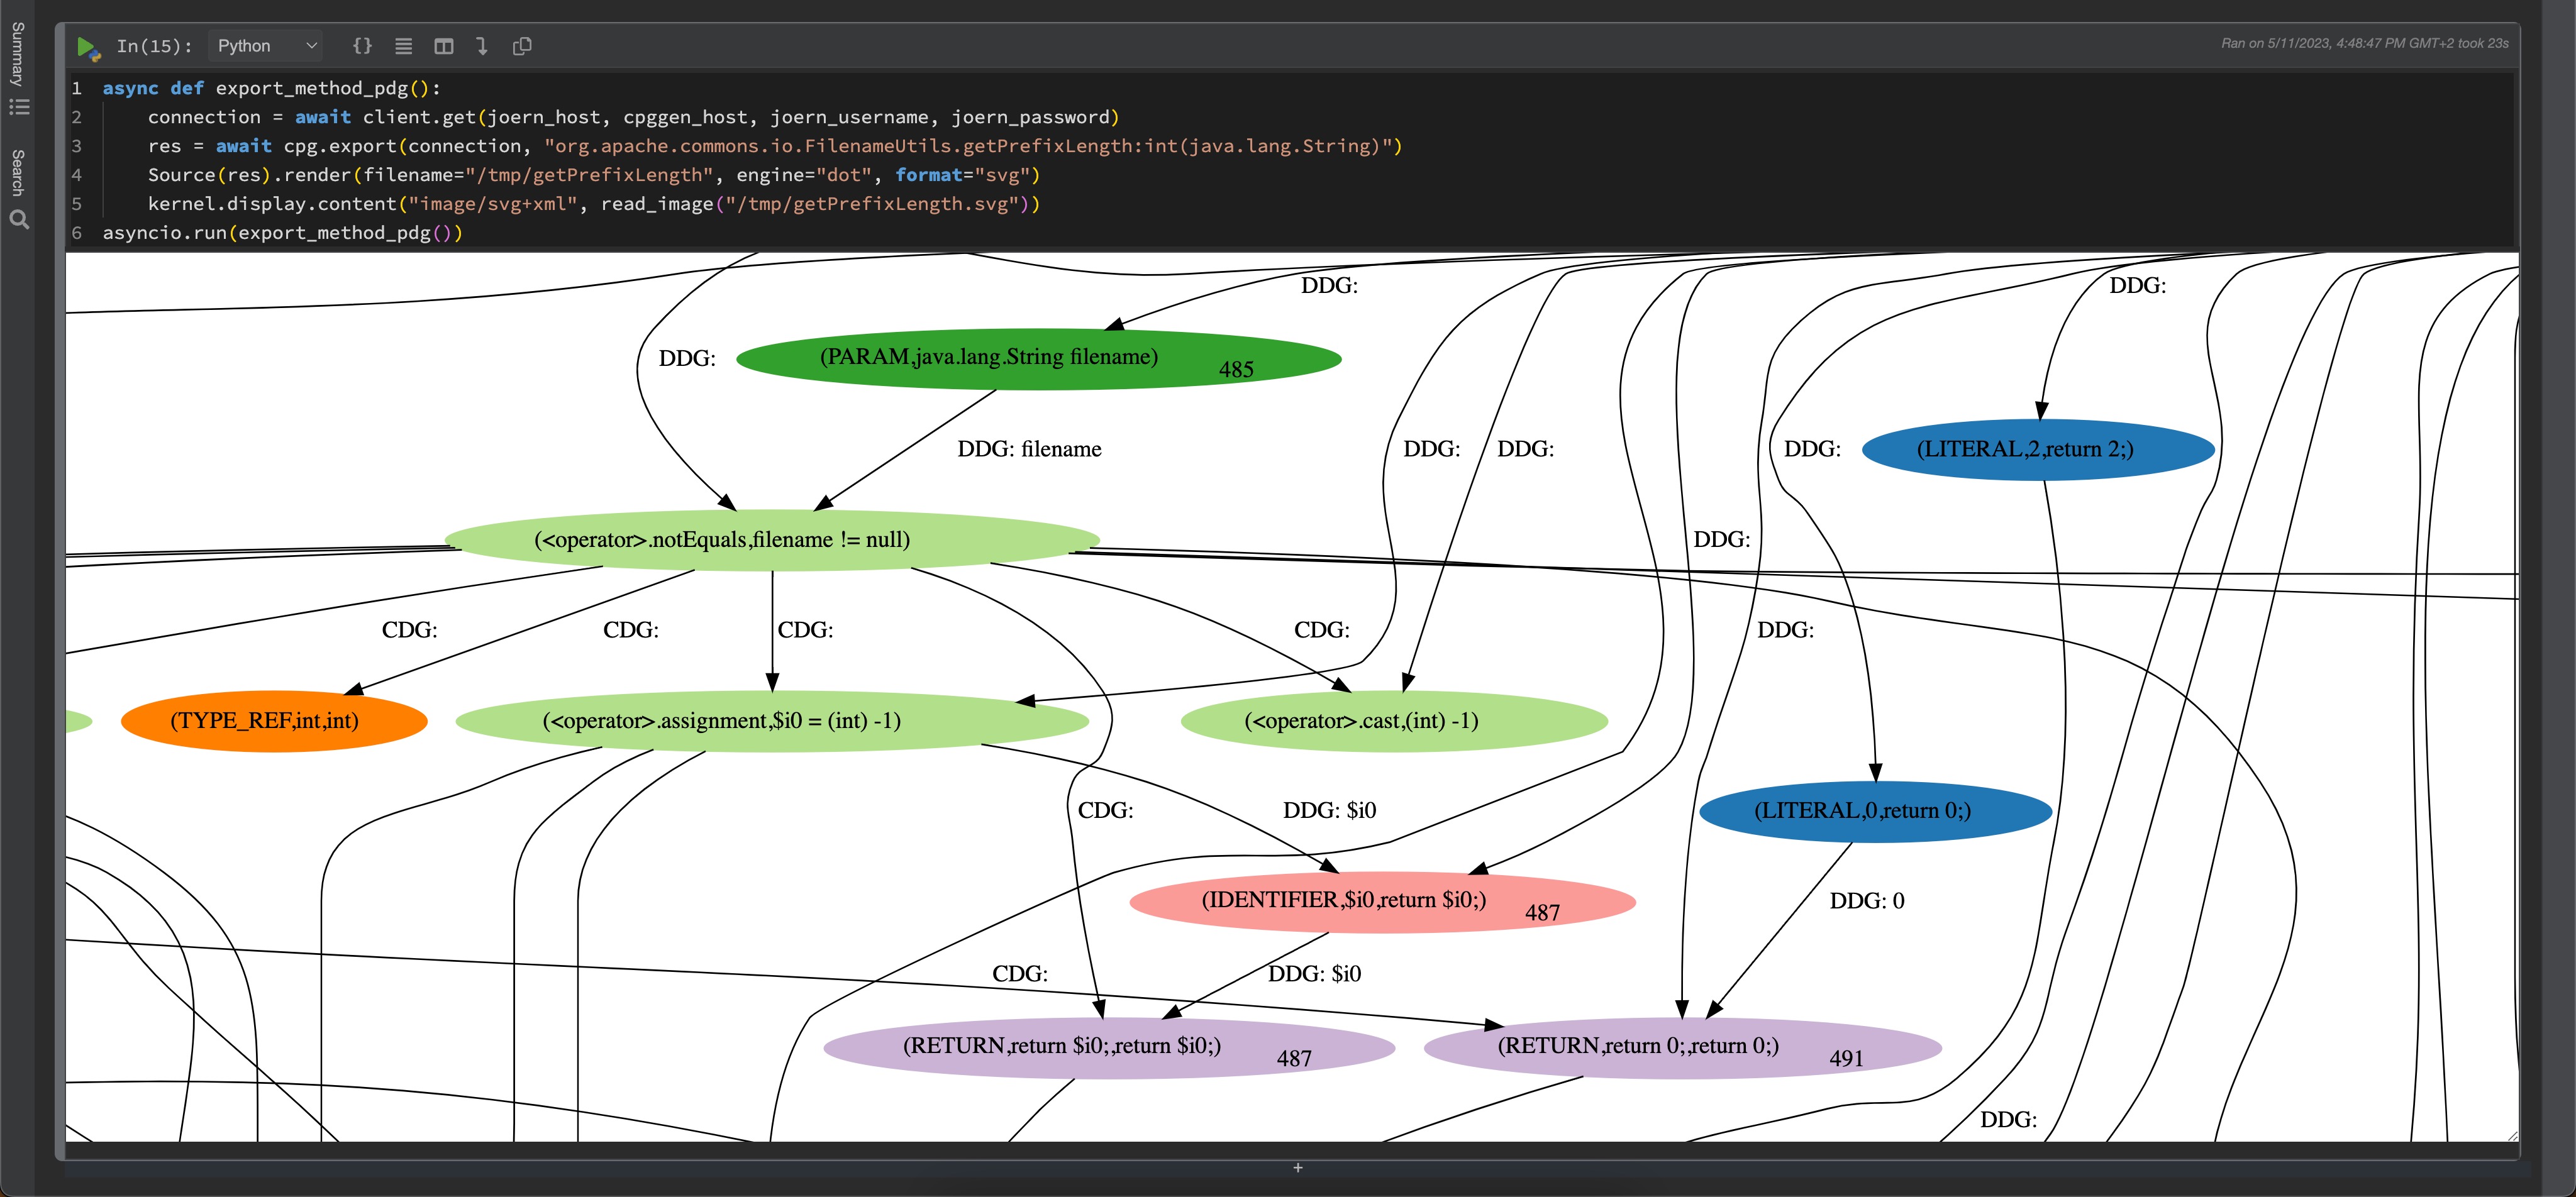Image resolution: width=2576 pixels, height=1197 pixels.
Task: Click the line wrapping lines icon
Action: (403, 46)
